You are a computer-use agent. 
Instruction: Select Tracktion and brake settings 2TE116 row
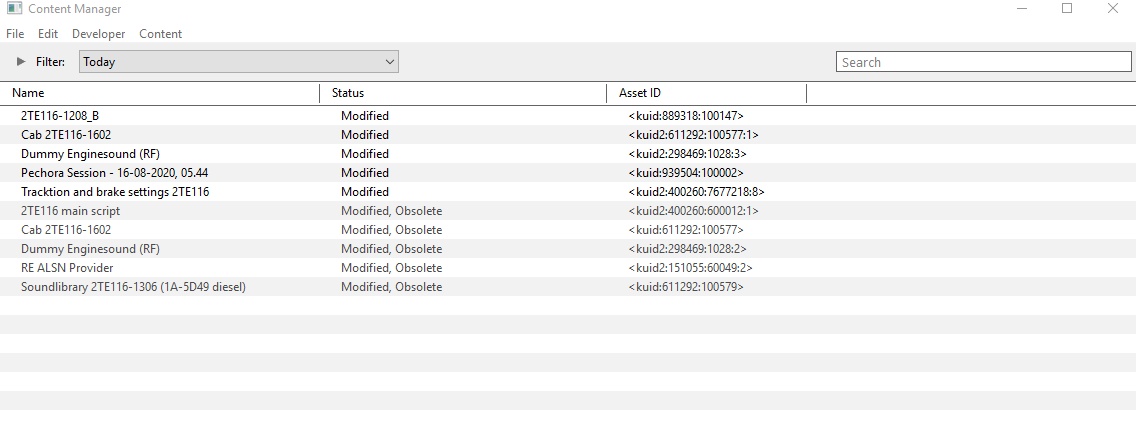pyautogui.click(x=568, y=192)
